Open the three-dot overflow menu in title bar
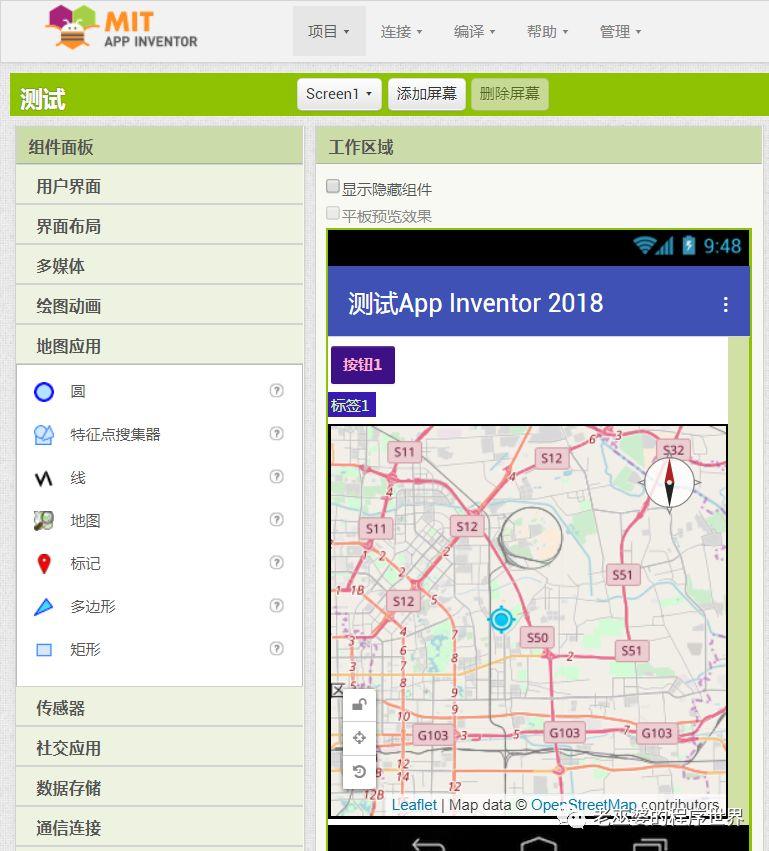The width and height of the screenshot is (769, 851). pos(726,304)
